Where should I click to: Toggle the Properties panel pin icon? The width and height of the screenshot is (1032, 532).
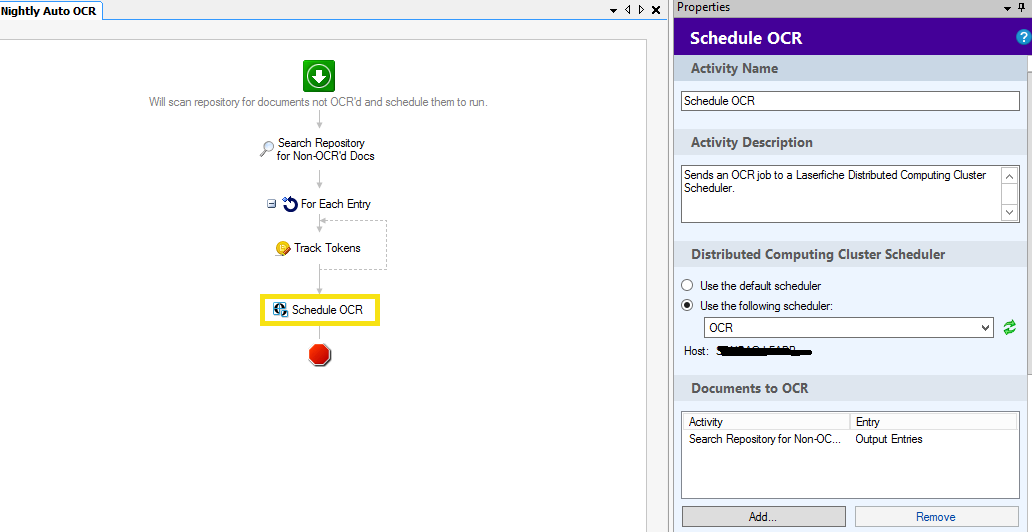(x=1021, y=8)
